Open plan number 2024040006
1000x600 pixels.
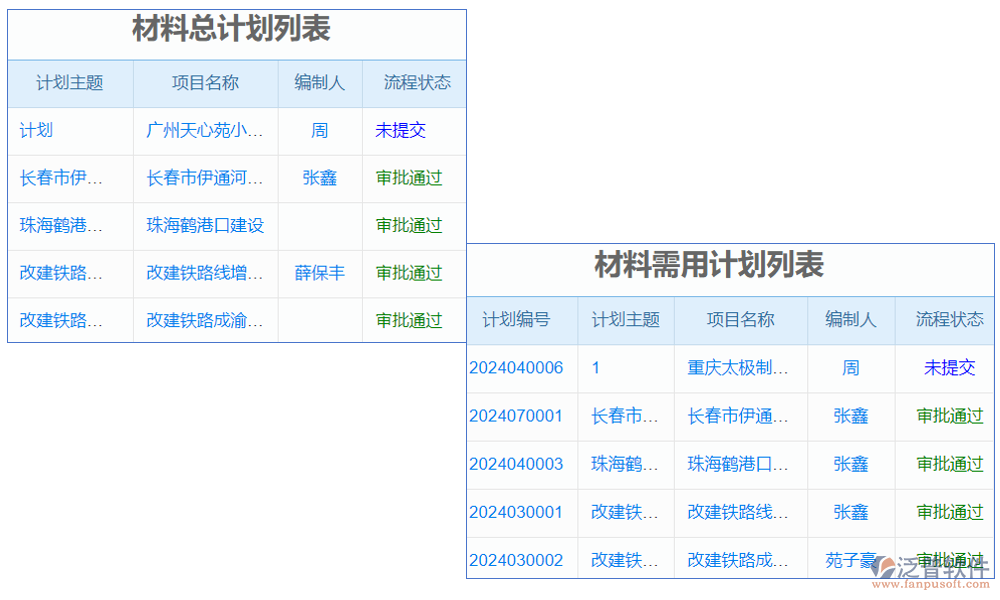click(x=517, y=368)
